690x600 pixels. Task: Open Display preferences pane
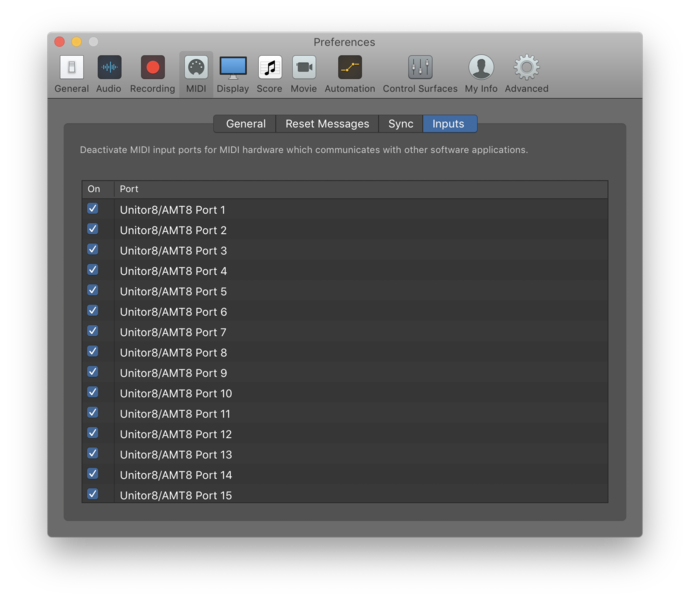(x=233, y=74)
